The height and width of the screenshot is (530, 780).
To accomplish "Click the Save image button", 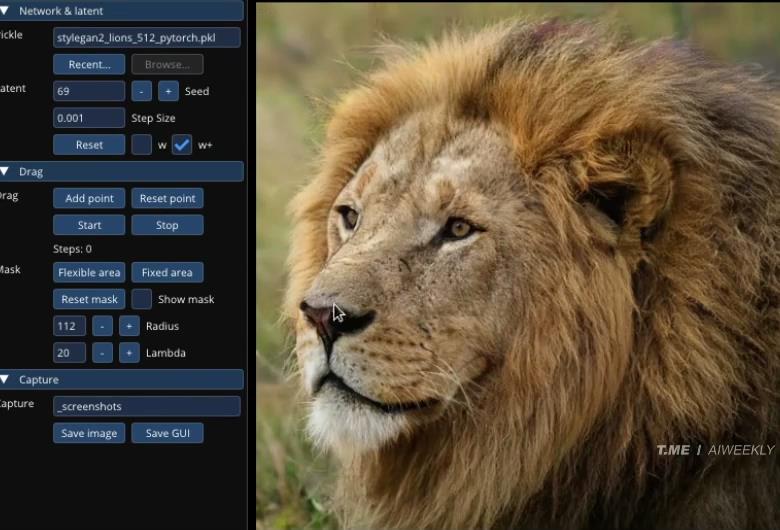I will (89, 434).
